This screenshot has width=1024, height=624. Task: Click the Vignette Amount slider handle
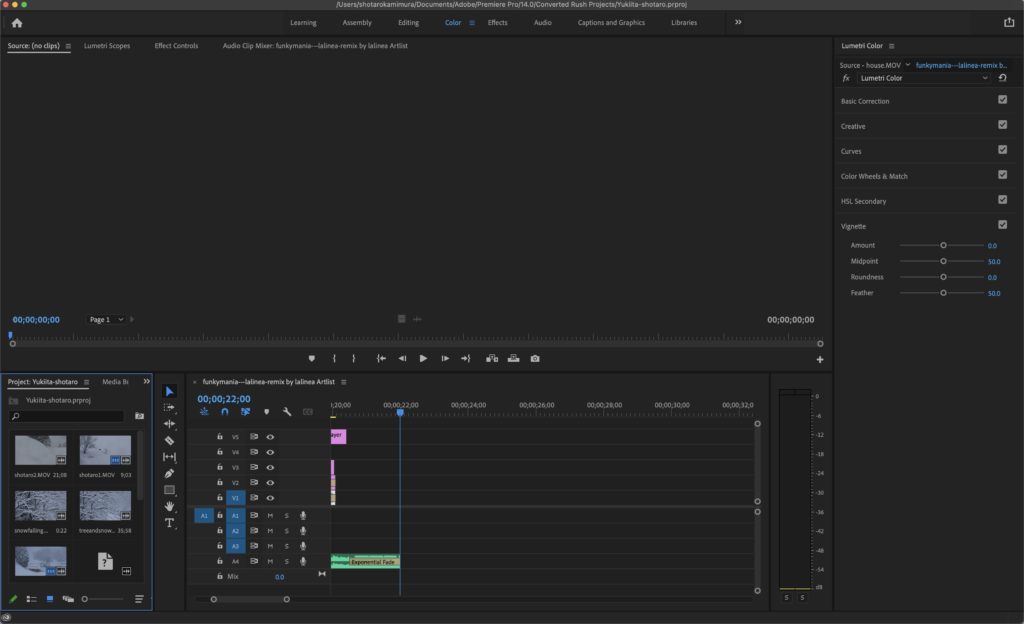click(943, 245)
